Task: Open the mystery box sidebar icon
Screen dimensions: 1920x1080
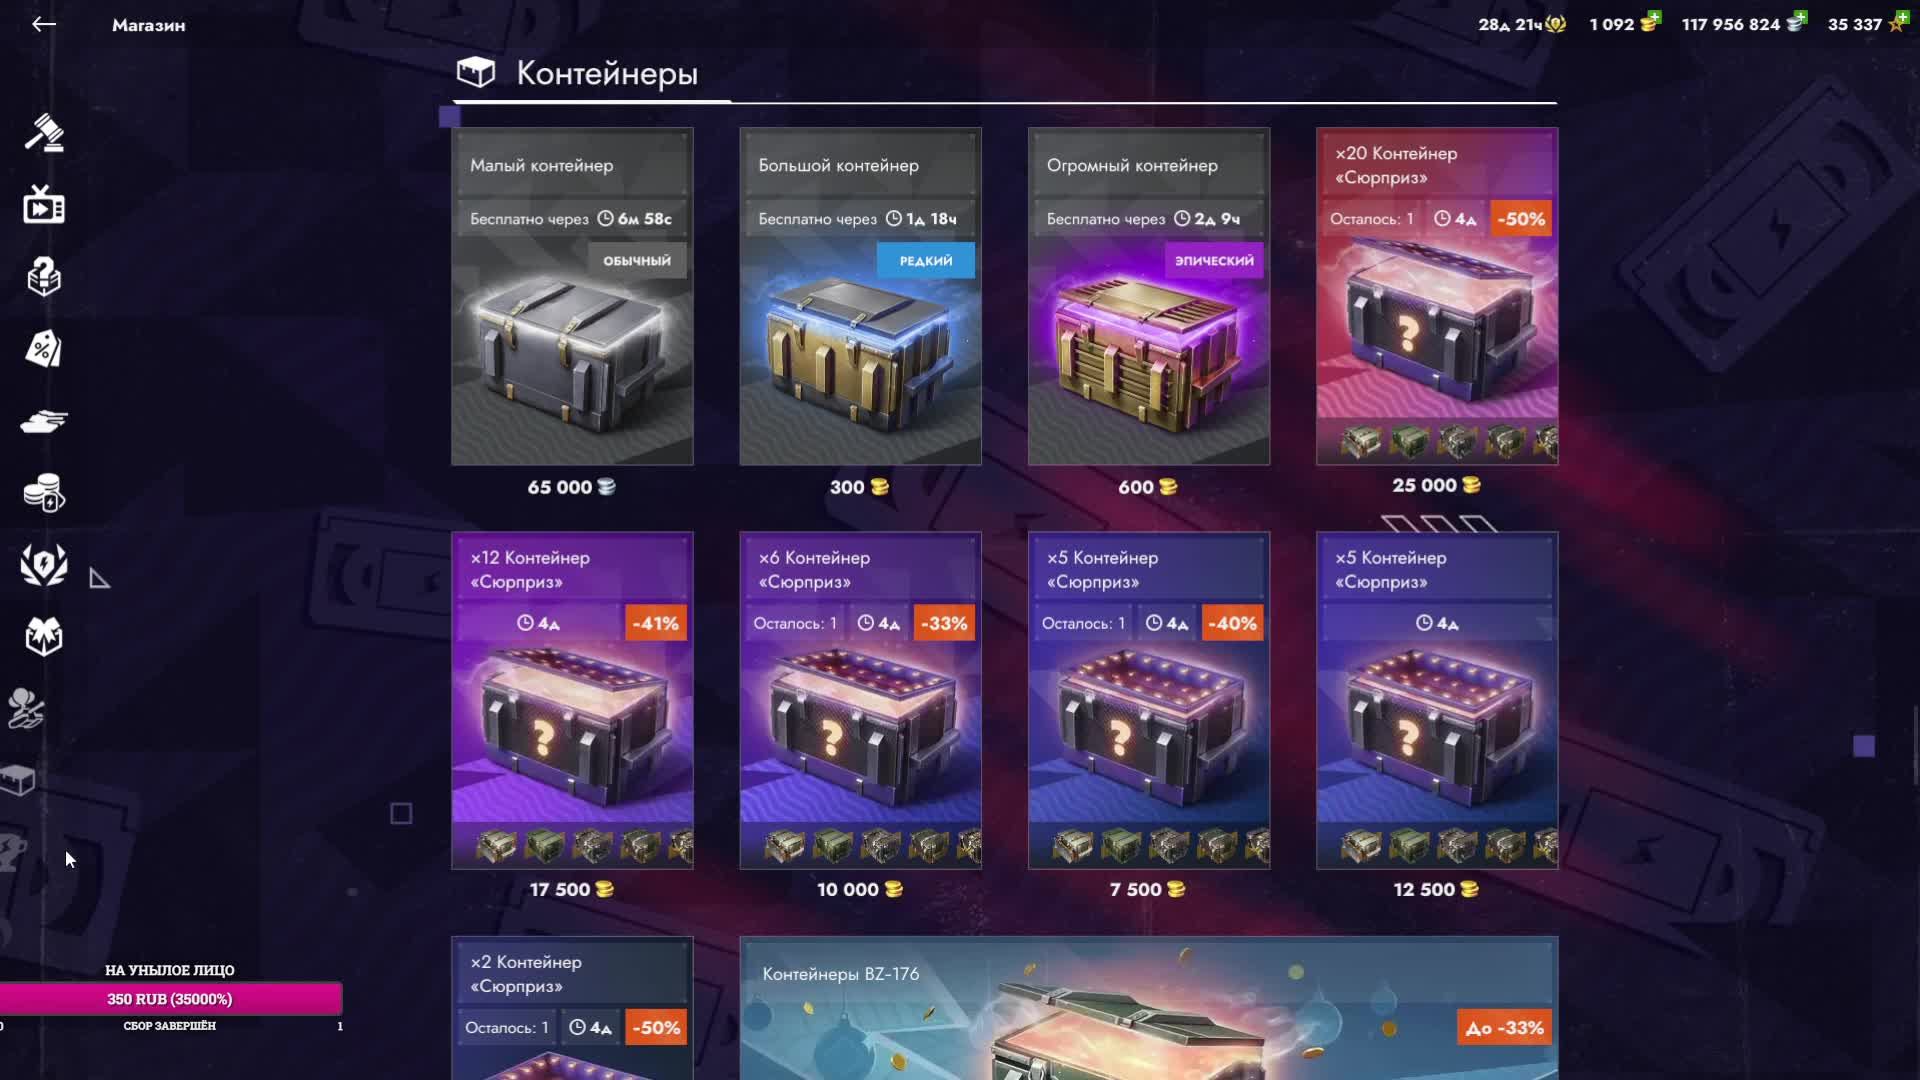Action: coord(44,277)
